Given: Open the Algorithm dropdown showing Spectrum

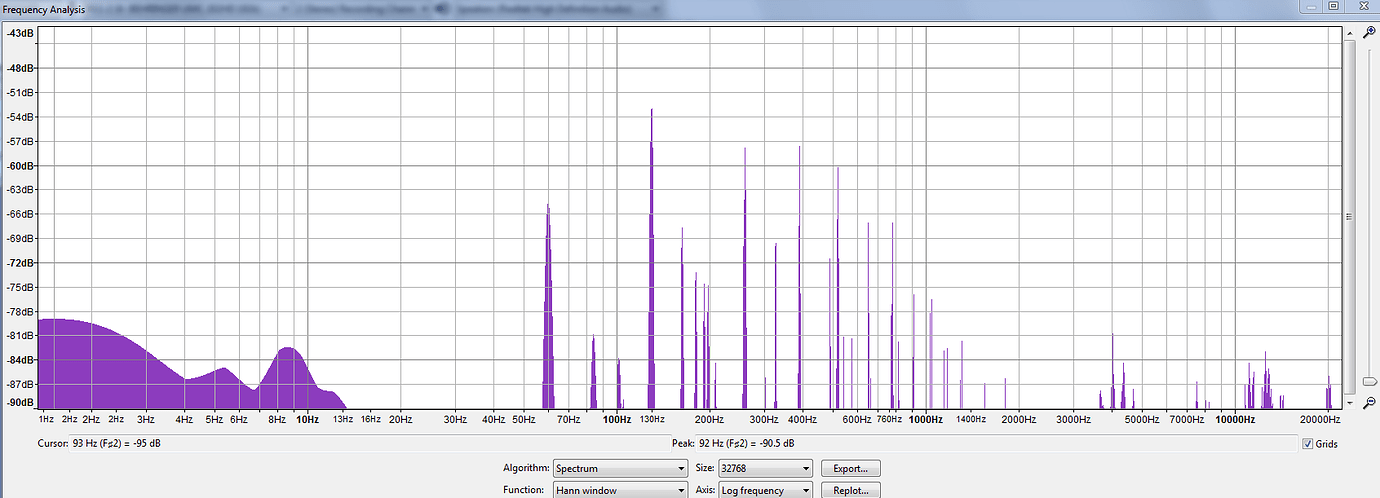Looking at the screenshot, I should pos(619,468).
